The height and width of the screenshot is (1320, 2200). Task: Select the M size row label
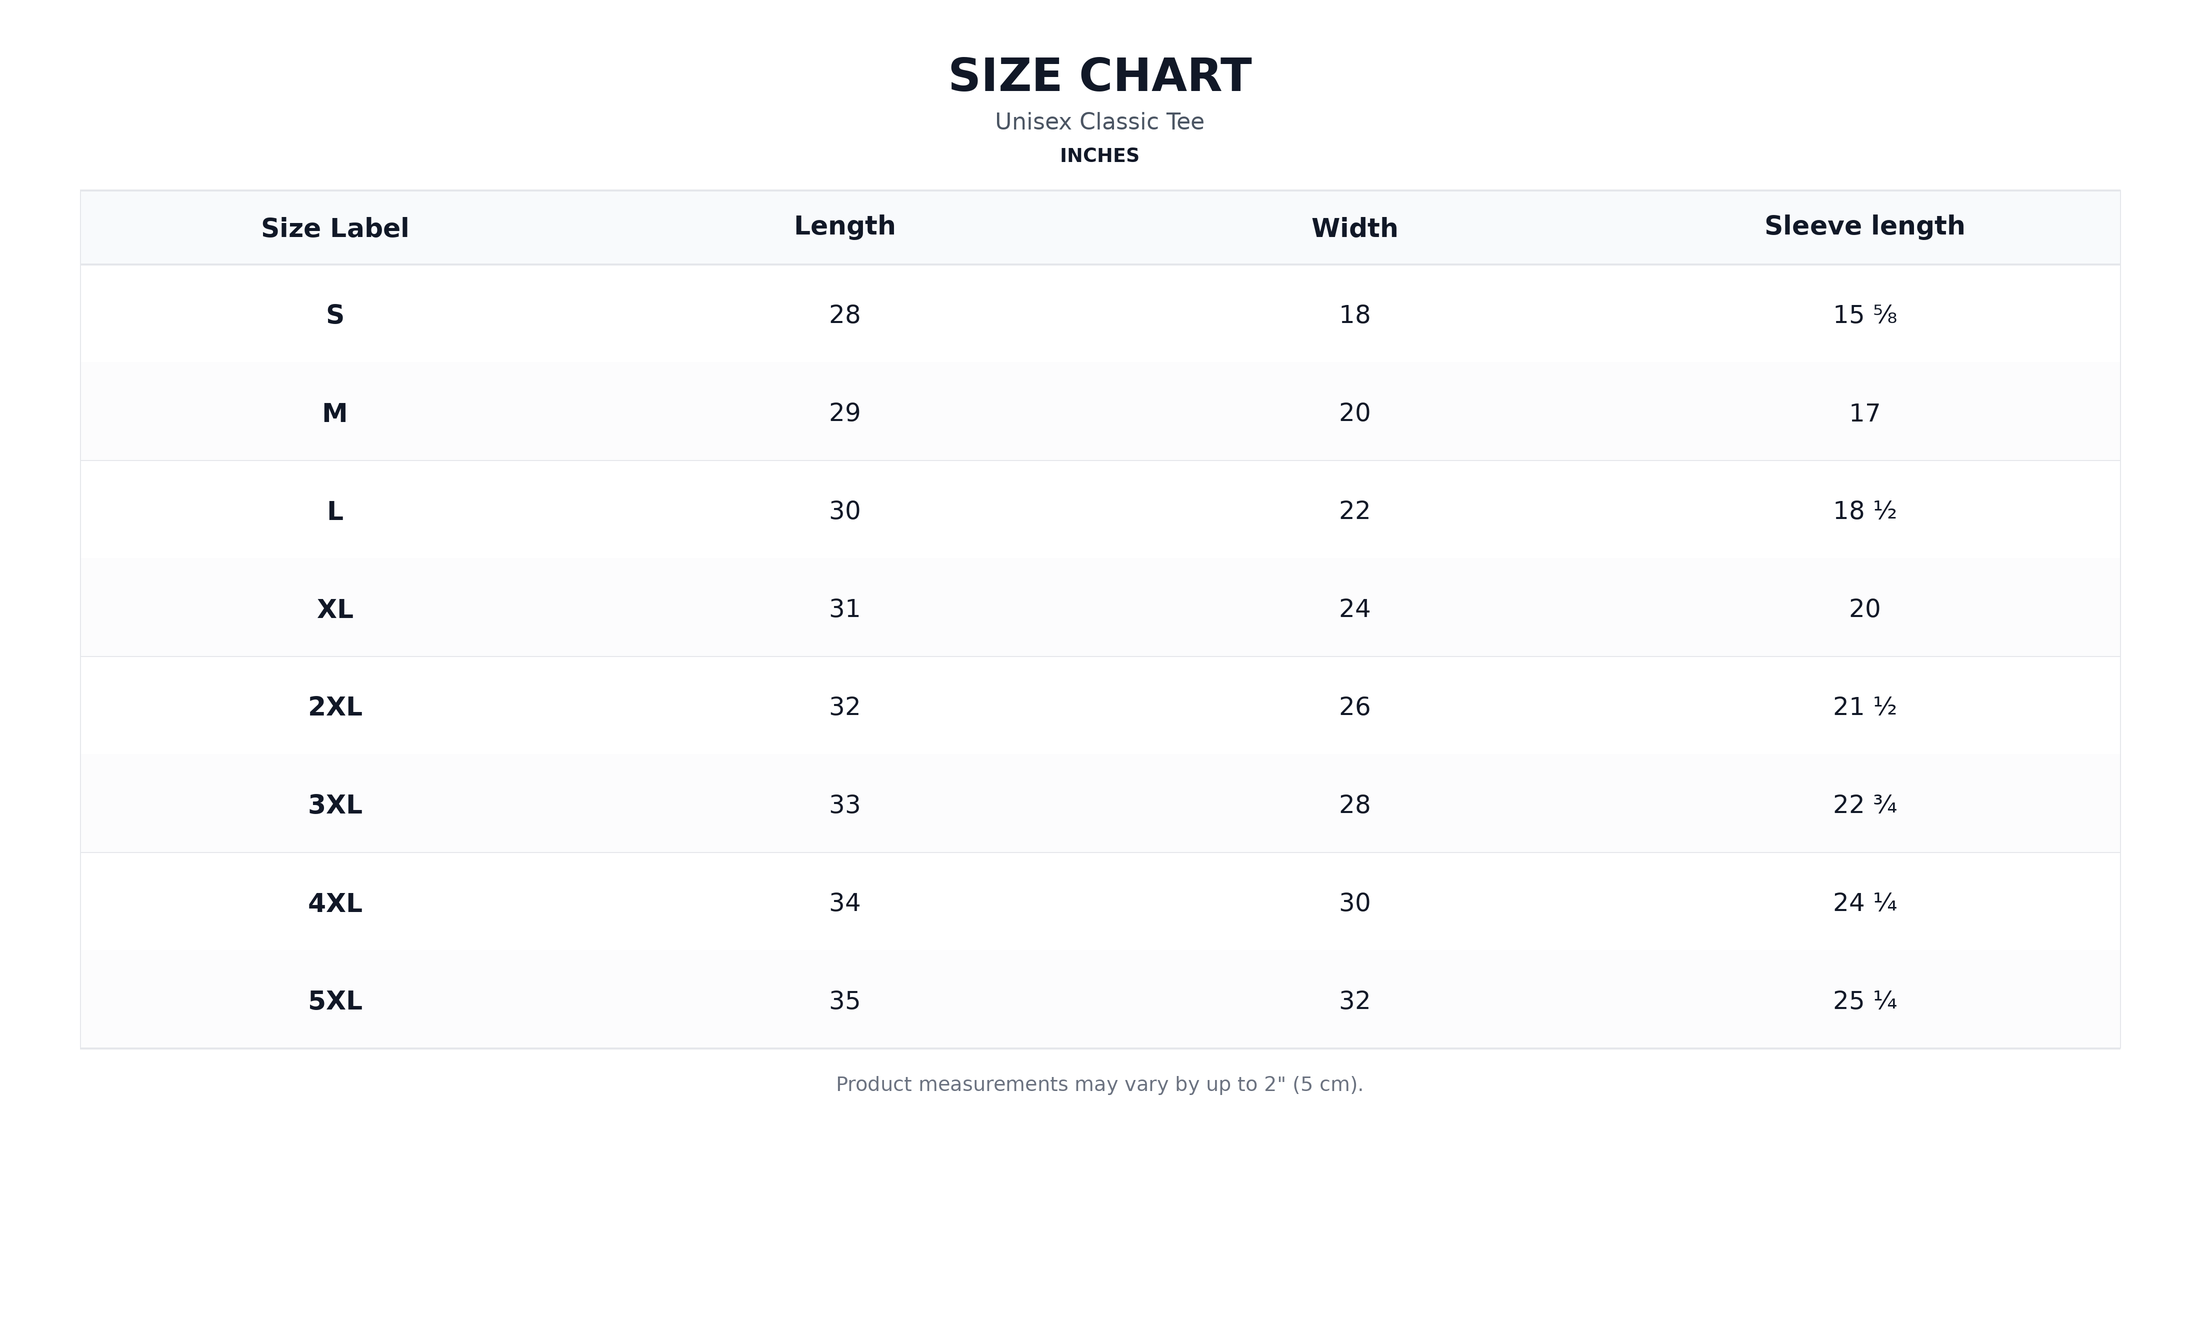tap(335, 413)
